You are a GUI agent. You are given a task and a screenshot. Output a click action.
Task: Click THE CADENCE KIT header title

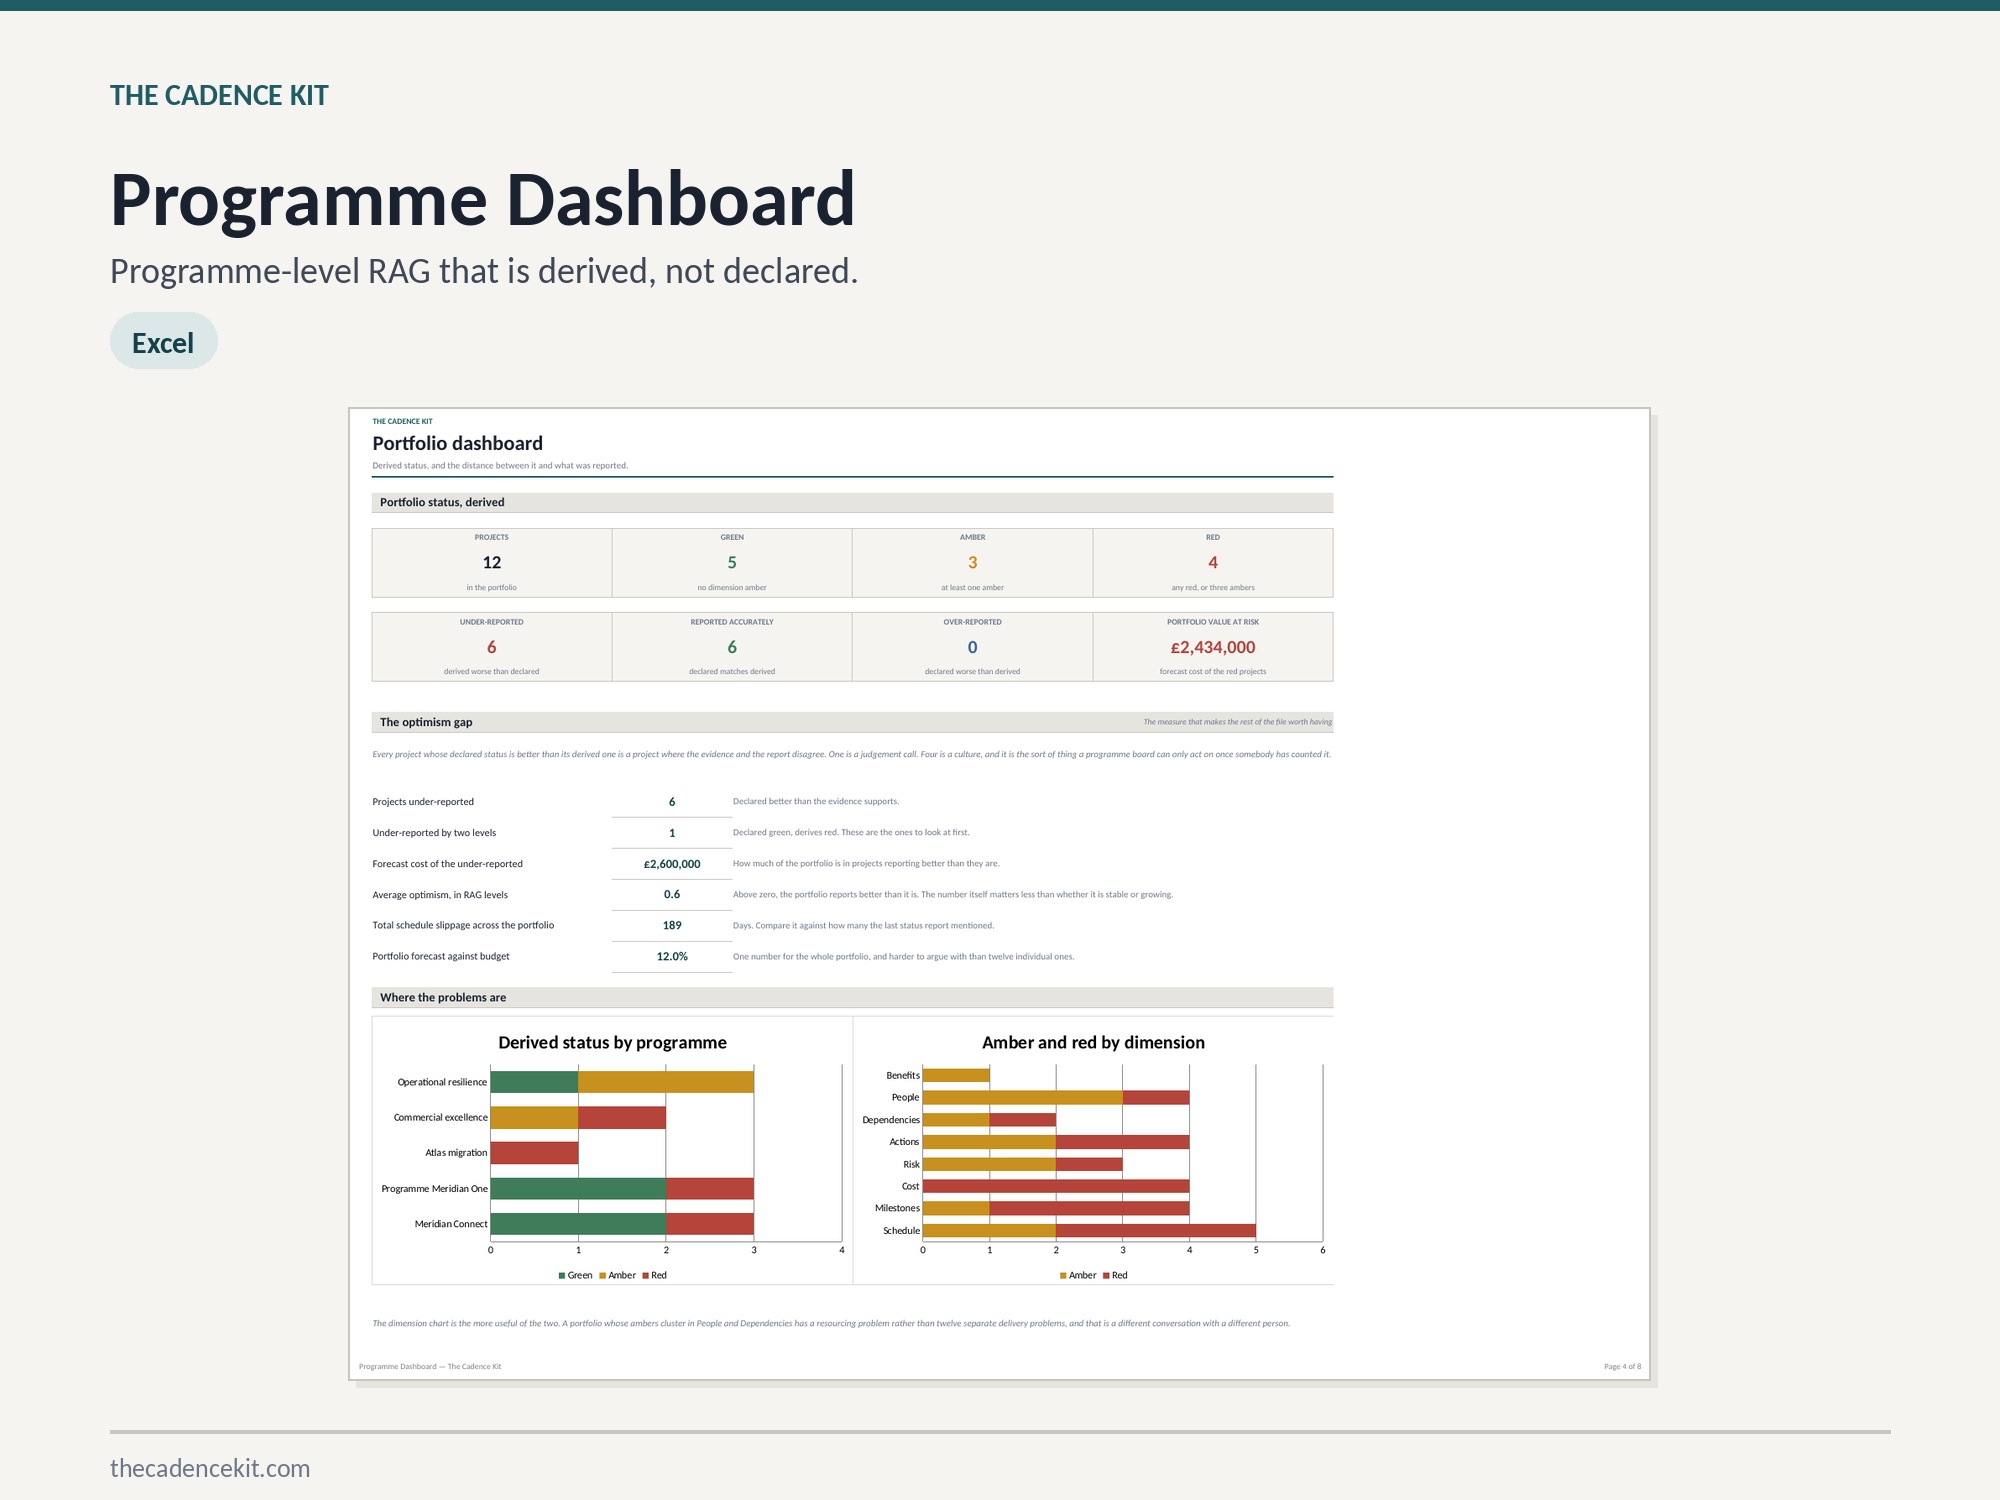tap(219, 96)
